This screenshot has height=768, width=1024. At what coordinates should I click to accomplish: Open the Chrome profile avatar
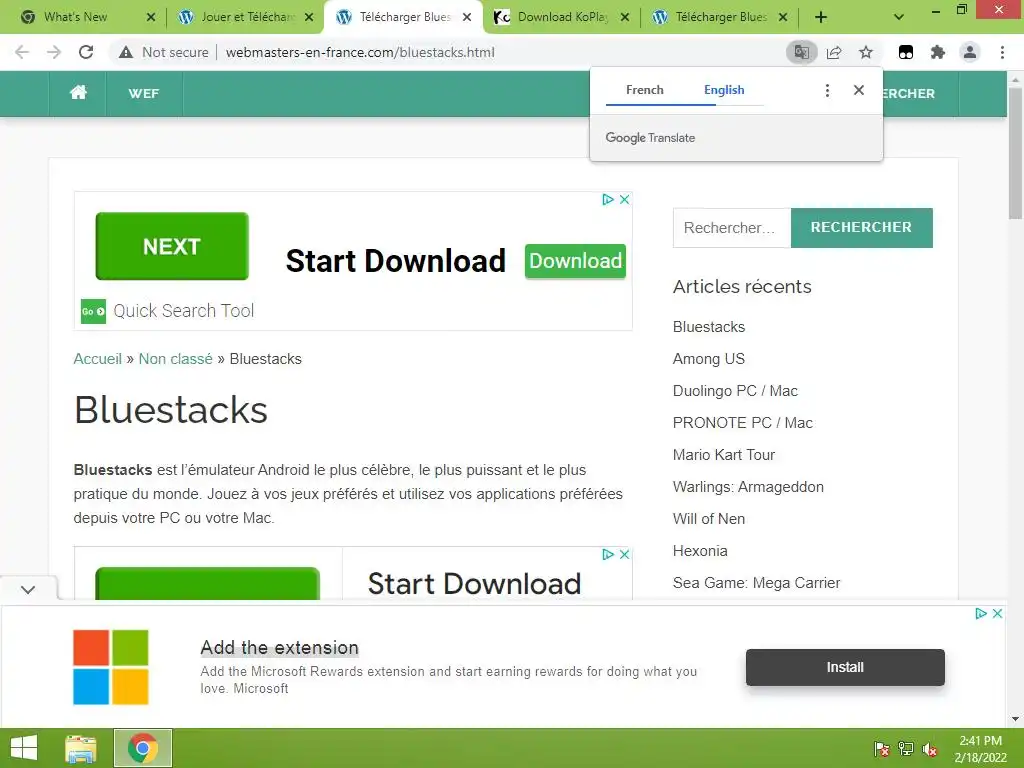click(970, 52)
